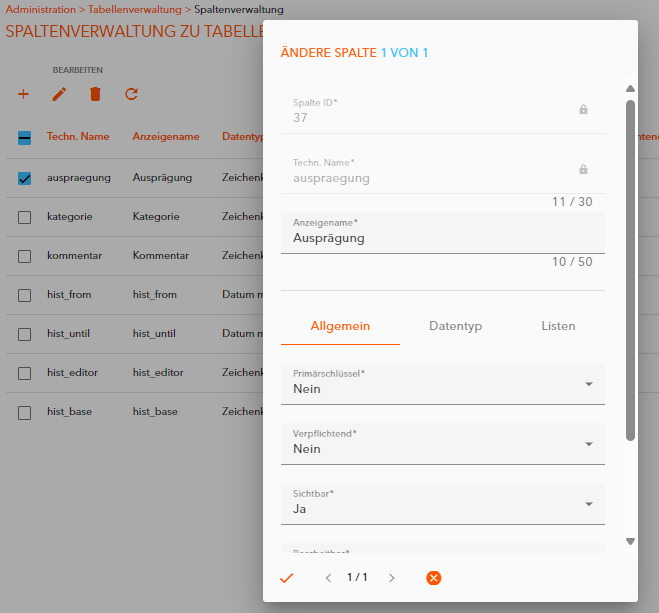659x613 pixels.
Task: Navigate to Tabellenverwaltung breadcrumb
Action: (135, 9)
